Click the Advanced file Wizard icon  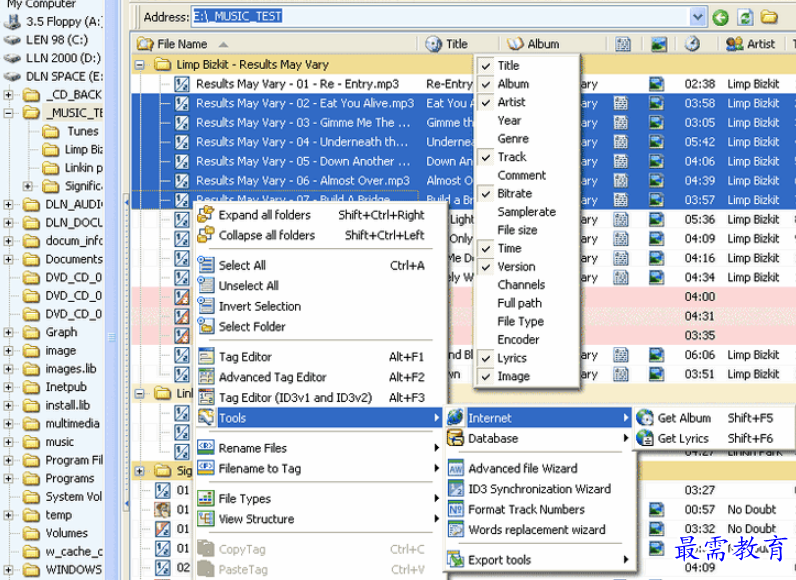[456, 468]
